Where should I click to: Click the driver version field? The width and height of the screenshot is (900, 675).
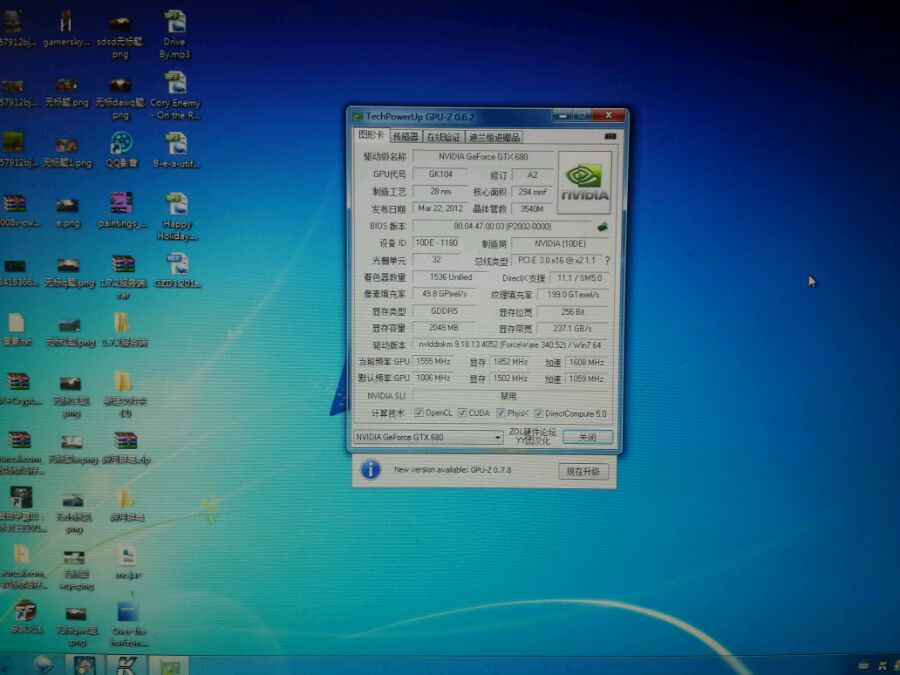[510, 345]
